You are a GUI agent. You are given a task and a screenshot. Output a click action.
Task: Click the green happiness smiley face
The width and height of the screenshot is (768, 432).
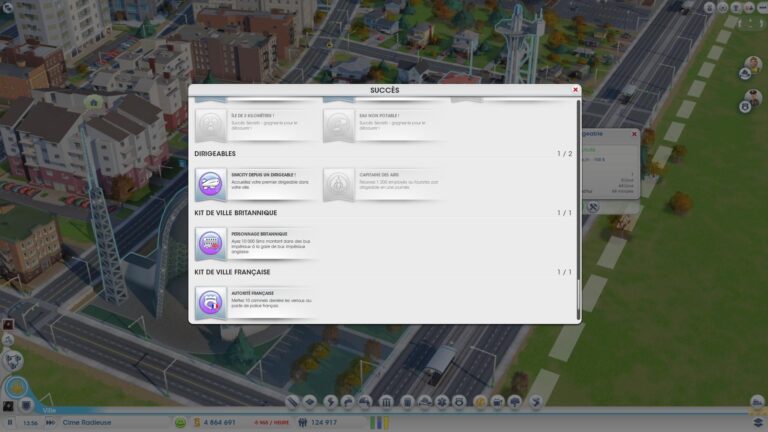coord(180,422)
